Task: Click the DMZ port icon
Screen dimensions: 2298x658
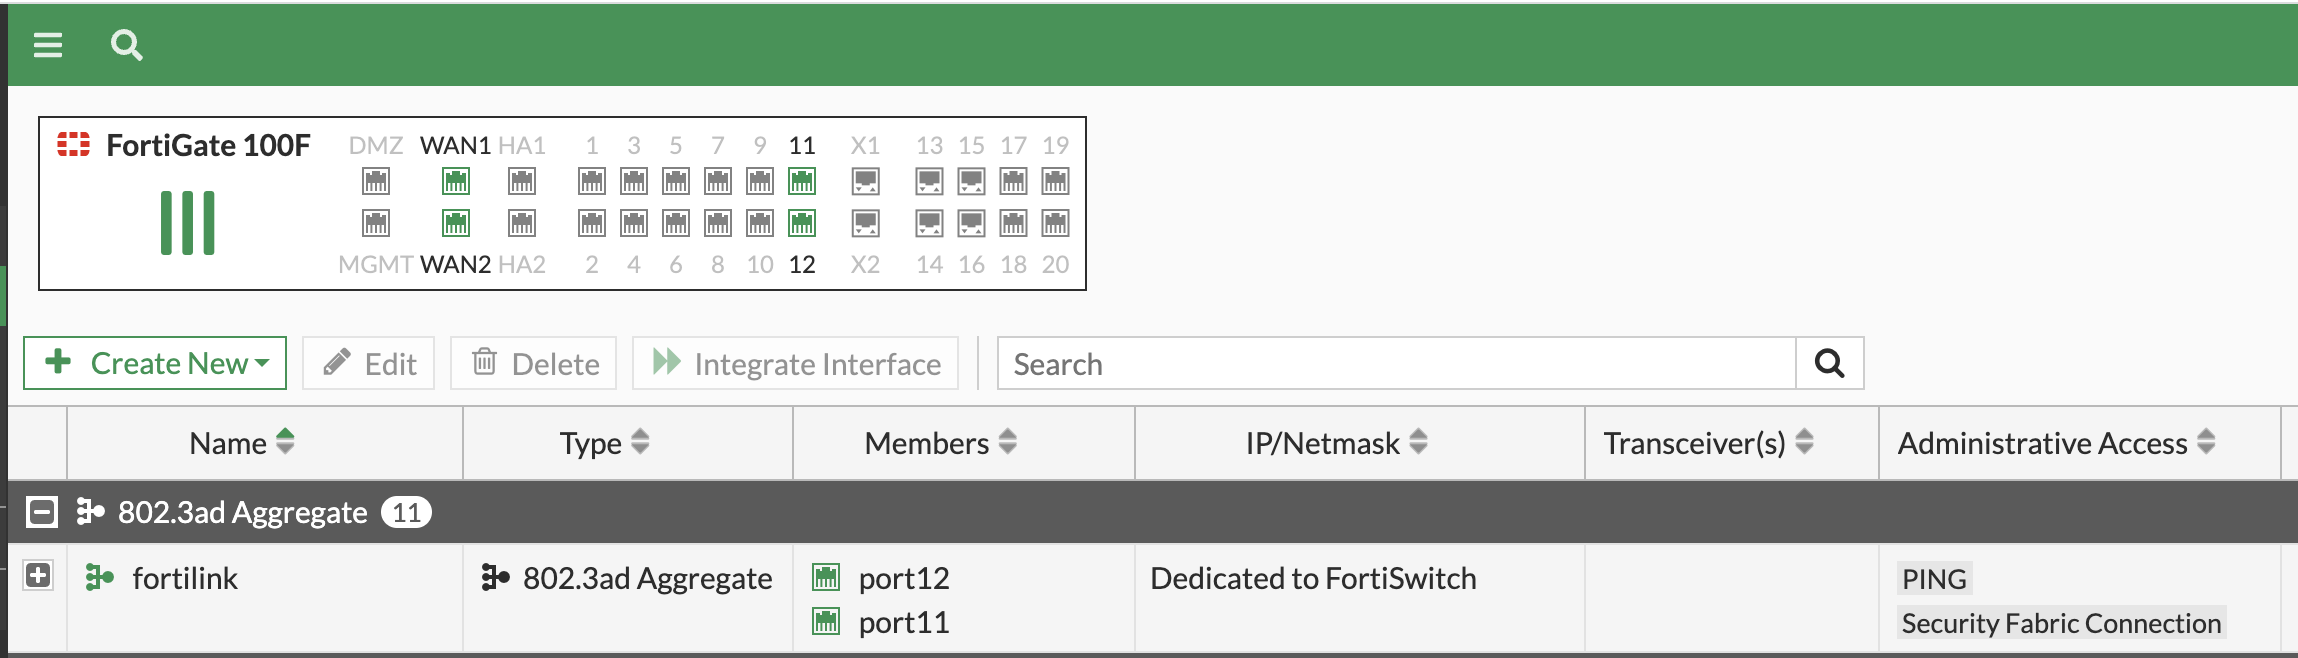Action: tap(376, 181)
